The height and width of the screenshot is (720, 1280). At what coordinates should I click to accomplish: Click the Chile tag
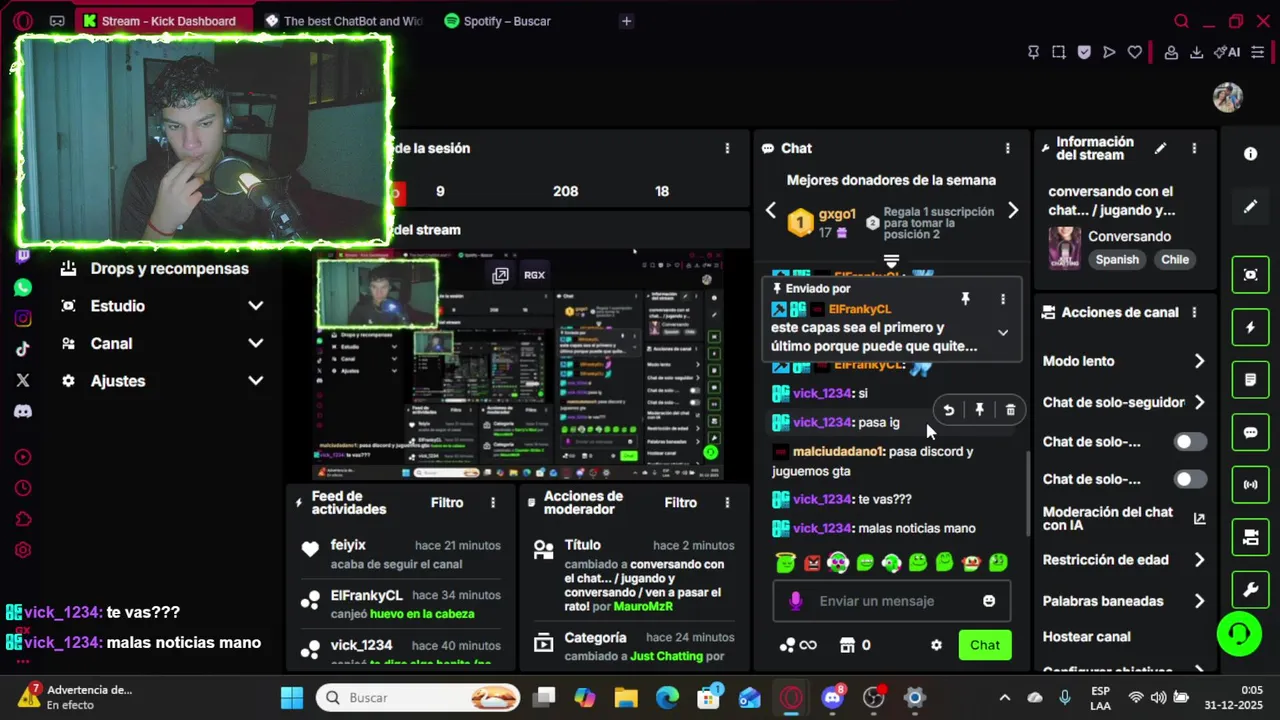pos(1175,259)
